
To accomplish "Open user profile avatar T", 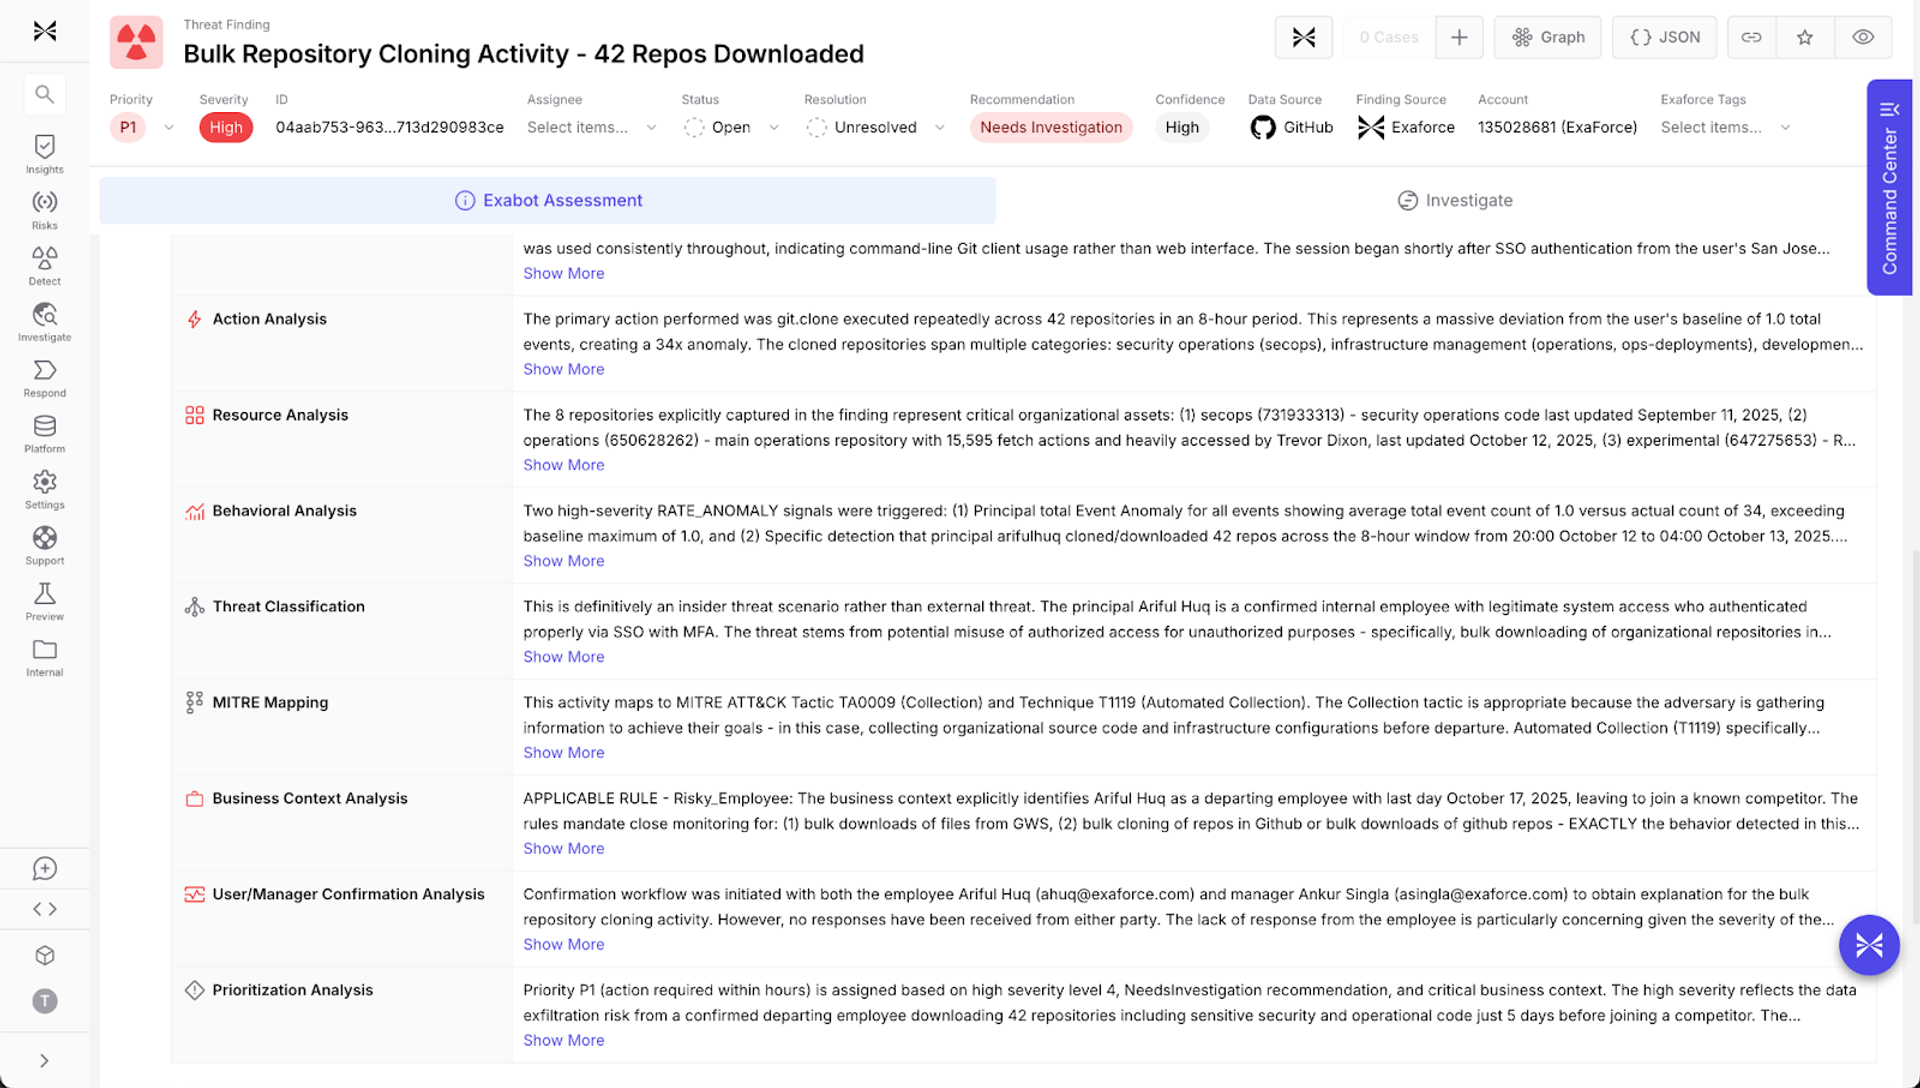I will 44,1001.
